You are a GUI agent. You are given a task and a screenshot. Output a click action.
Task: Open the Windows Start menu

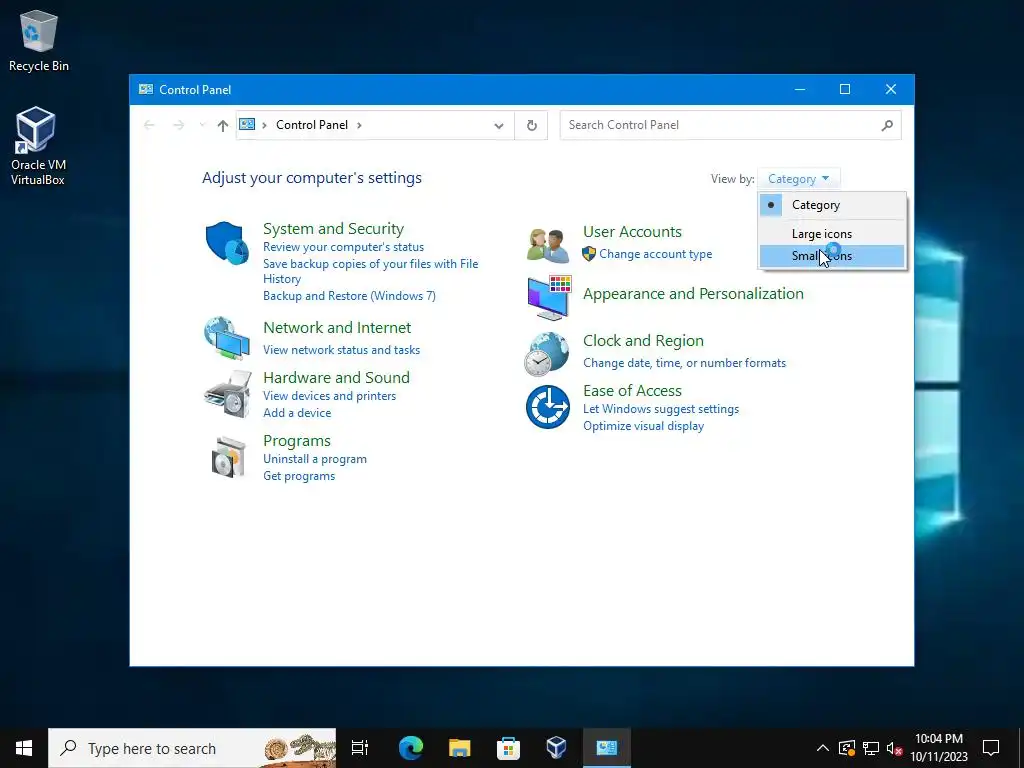coord(24,748)
